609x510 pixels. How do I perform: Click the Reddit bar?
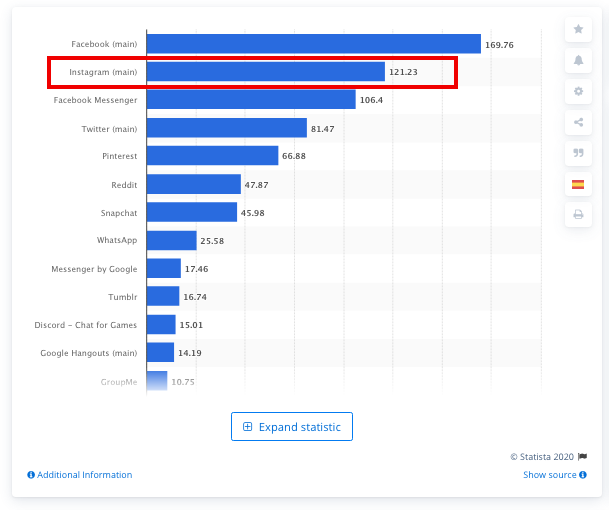(x=194, y=184)
